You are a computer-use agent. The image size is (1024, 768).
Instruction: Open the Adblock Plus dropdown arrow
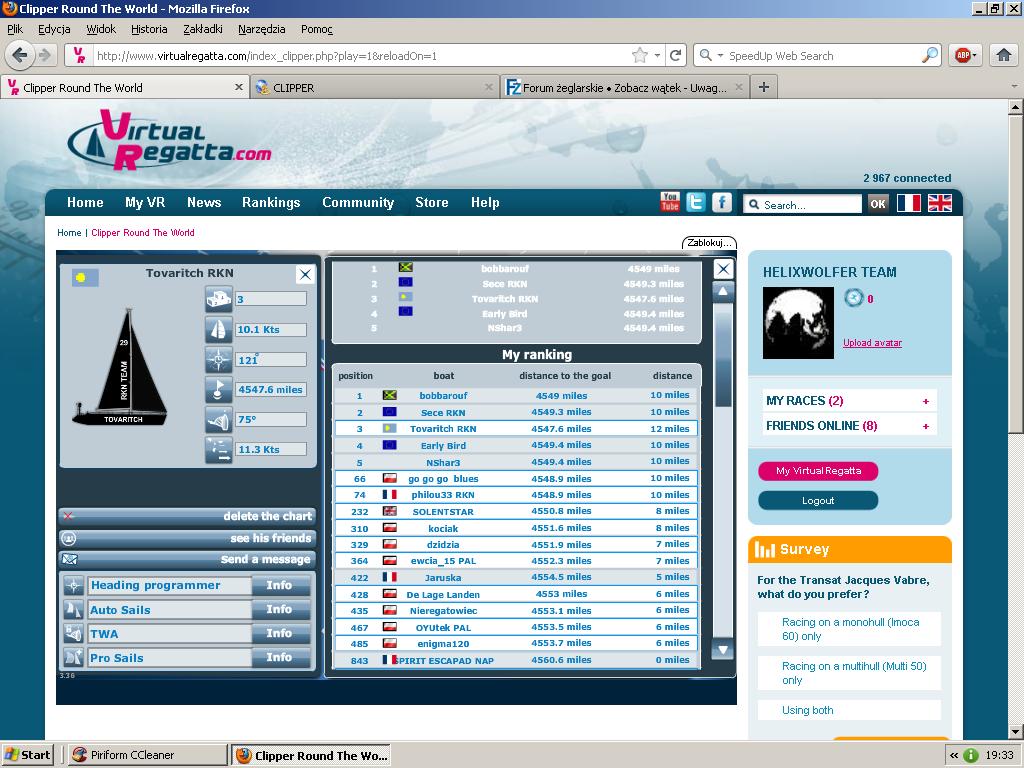pos(975,56)
